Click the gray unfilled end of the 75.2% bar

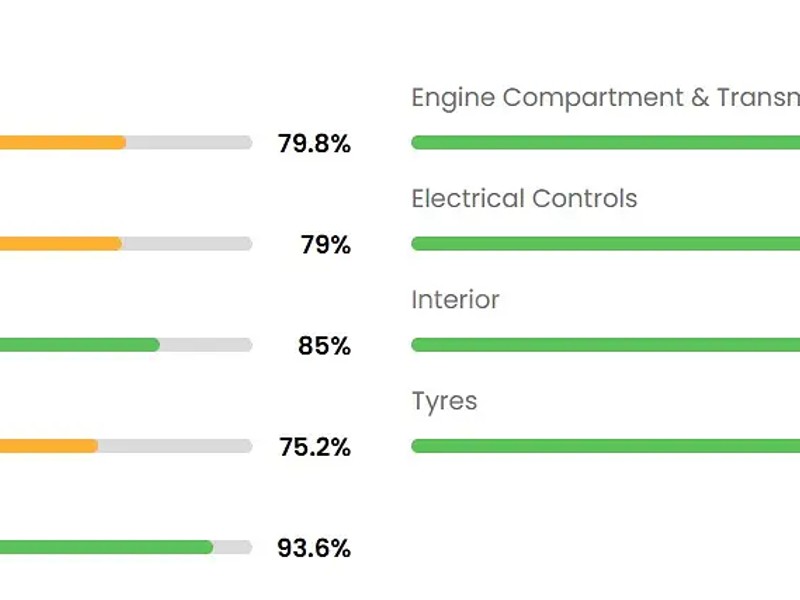pyautogui.click(x=175, y=446)
